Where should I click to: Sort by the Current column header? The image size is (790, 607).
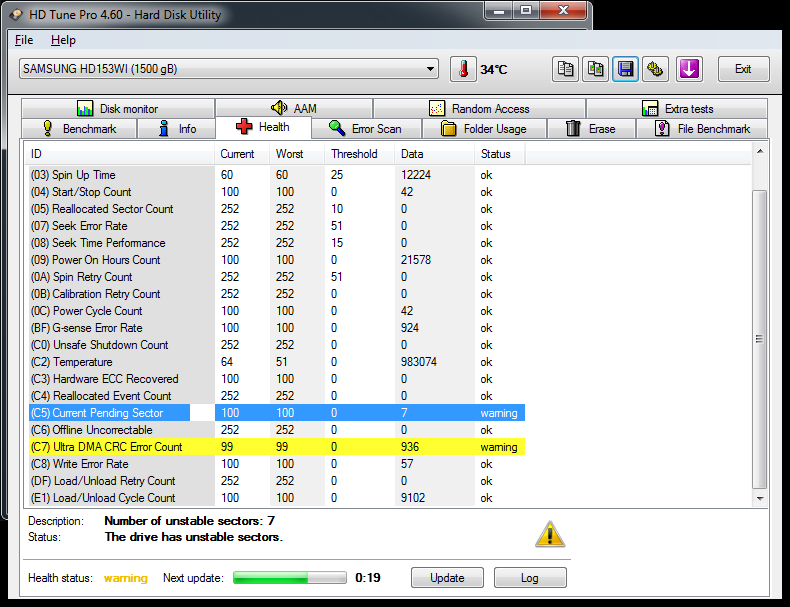[242, 154]
